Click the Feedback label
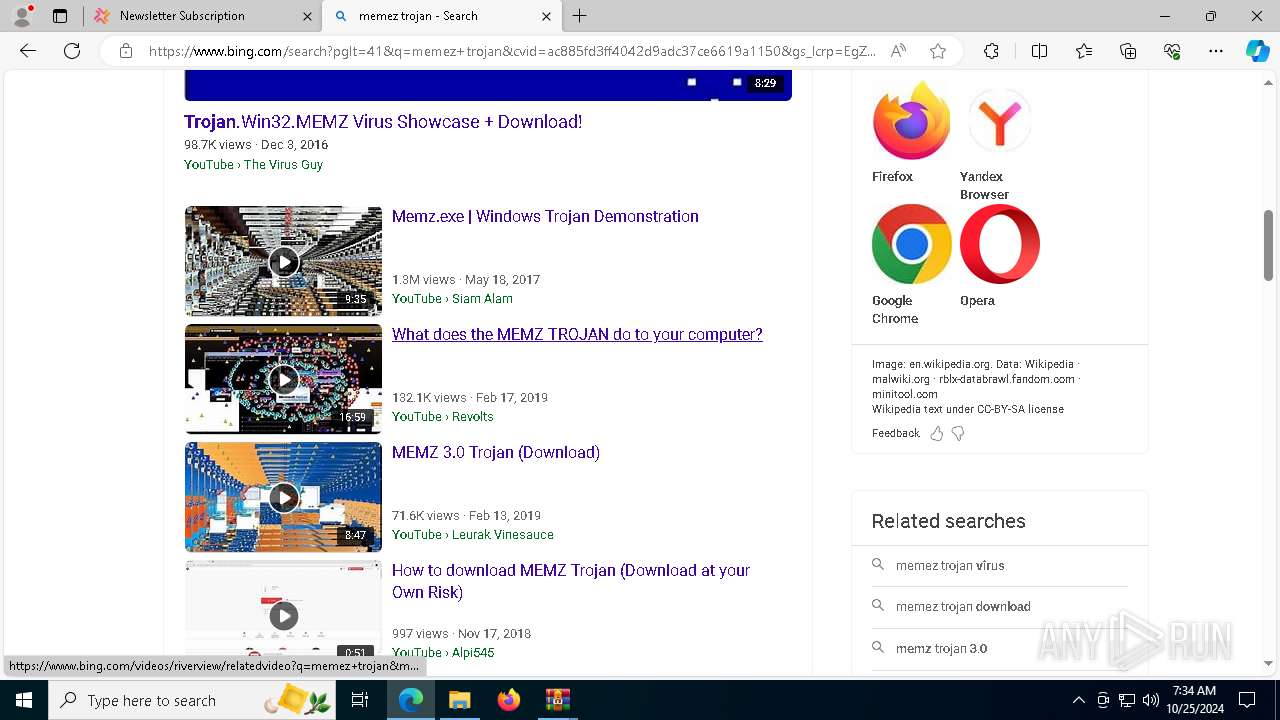The image size is (1280, 720). coord(895,433)
